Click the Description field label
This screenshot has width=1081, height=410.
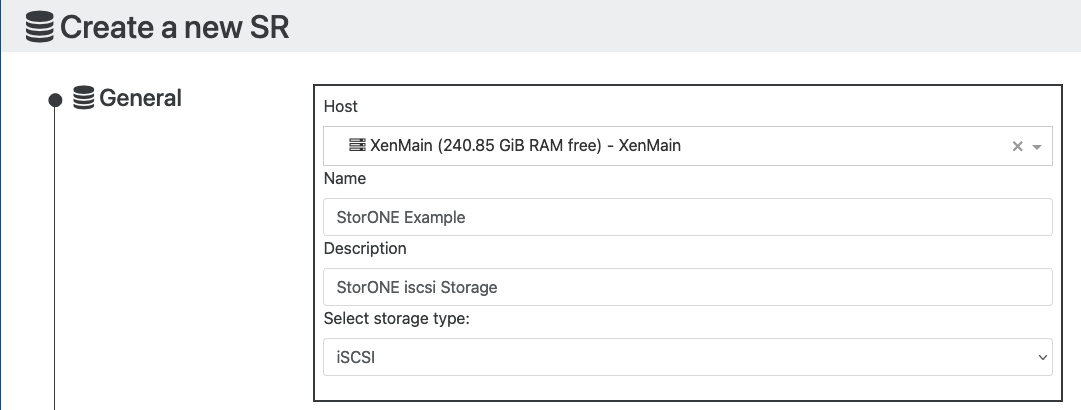pyautogui.click(x=365, y=248)
